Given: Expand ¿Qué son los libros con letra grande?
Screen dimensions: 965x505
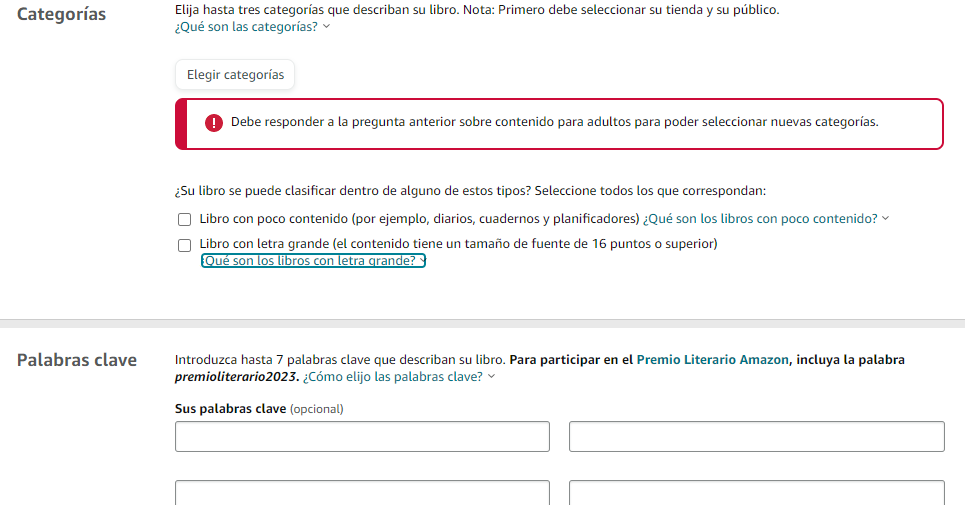Looking at the screenshot, I should (313, 261).
